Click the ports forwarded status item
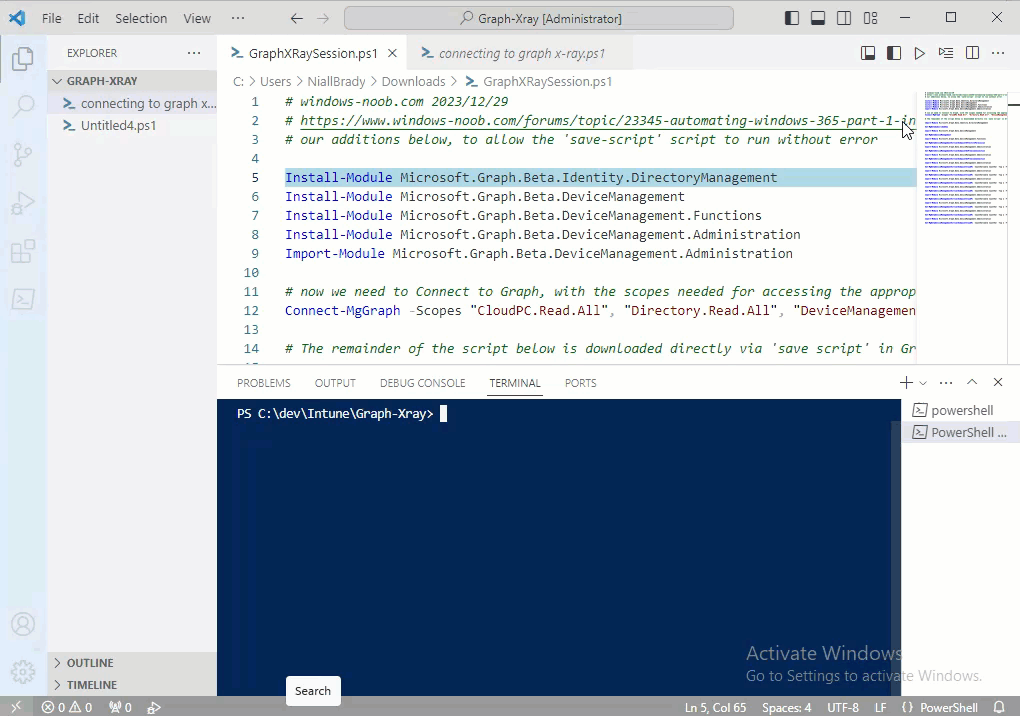 click(120, 707)
